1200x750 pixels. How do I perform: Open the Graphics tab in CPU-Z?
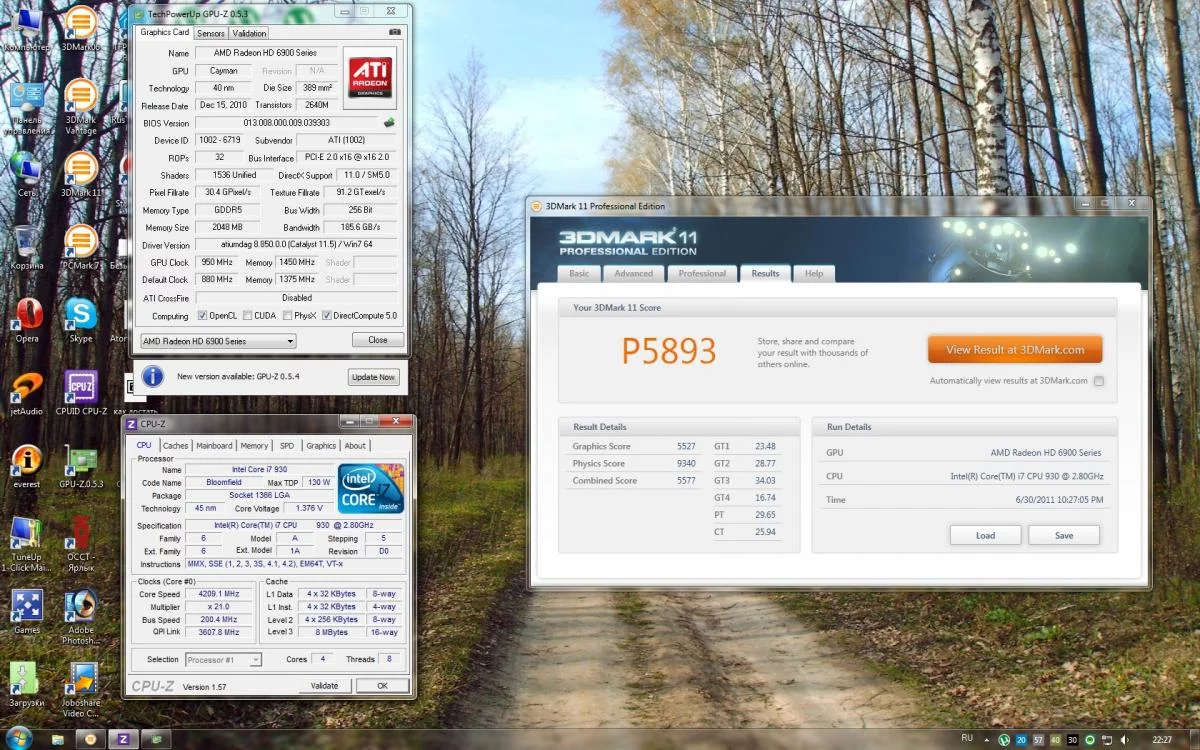[x=321, y=446]
